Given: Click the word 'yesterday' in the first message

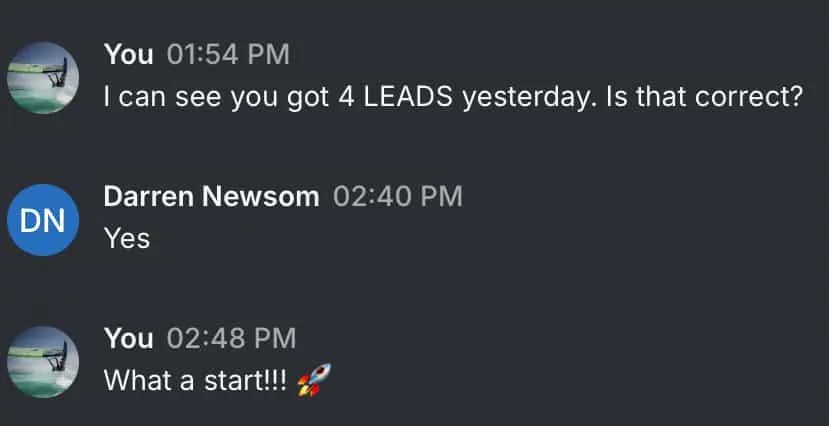Looking at the screenshot, I should click(x=529, y=98).
